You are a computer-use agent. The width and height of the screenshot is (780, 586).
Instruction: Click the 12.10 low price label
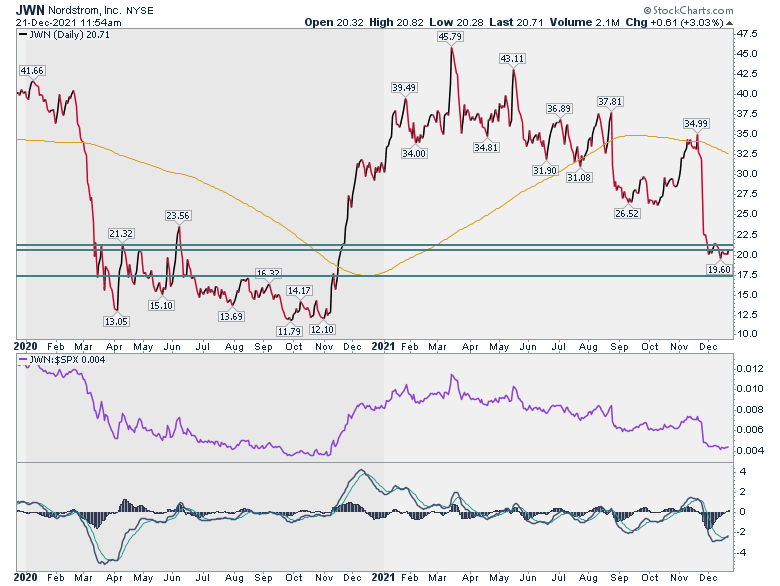322,329
